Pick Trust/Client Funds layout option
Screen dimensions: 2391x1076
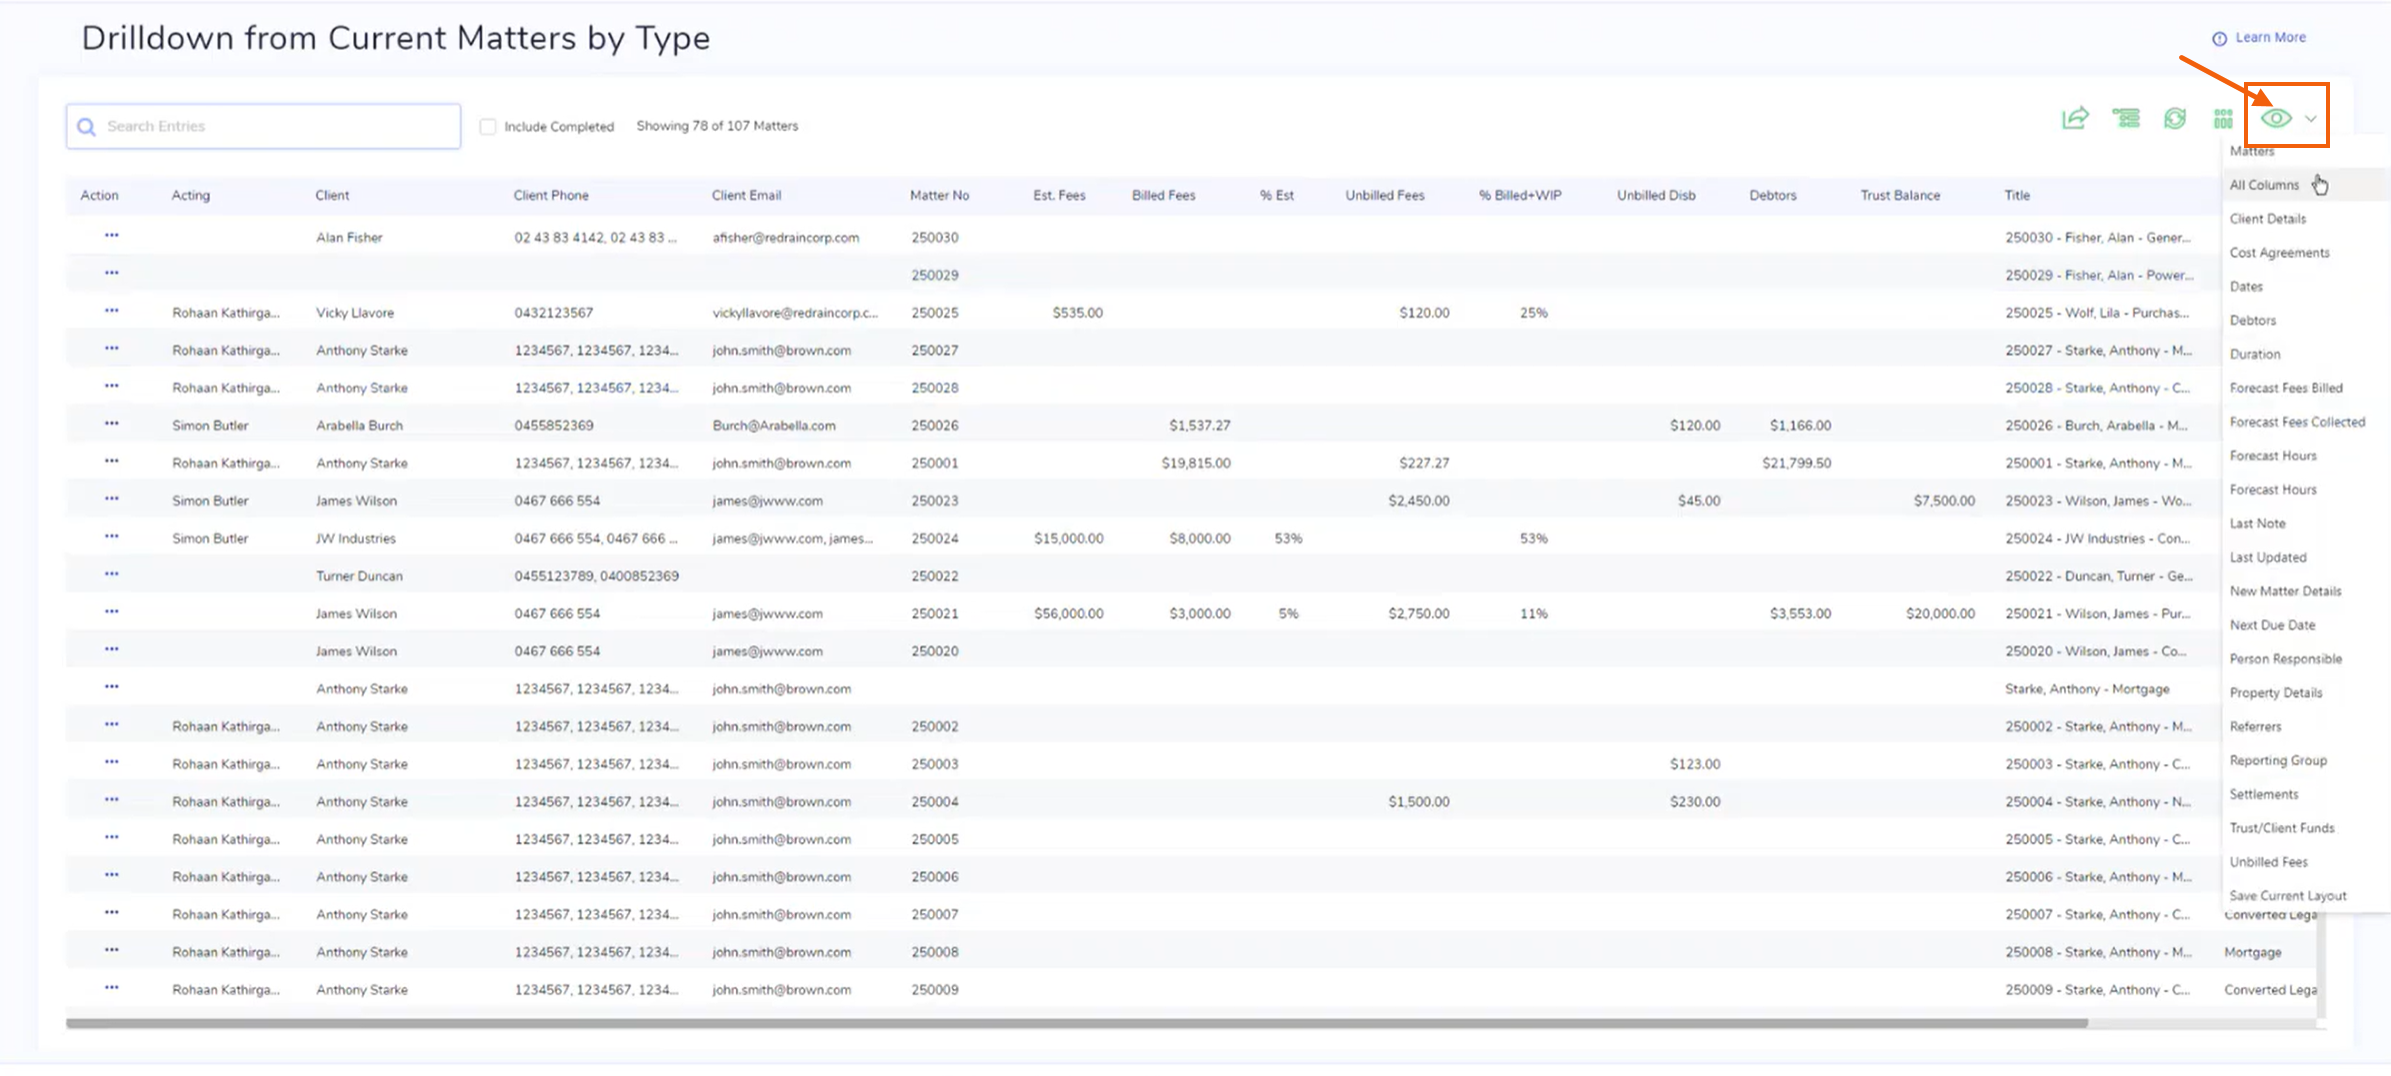click(2281, 828)
